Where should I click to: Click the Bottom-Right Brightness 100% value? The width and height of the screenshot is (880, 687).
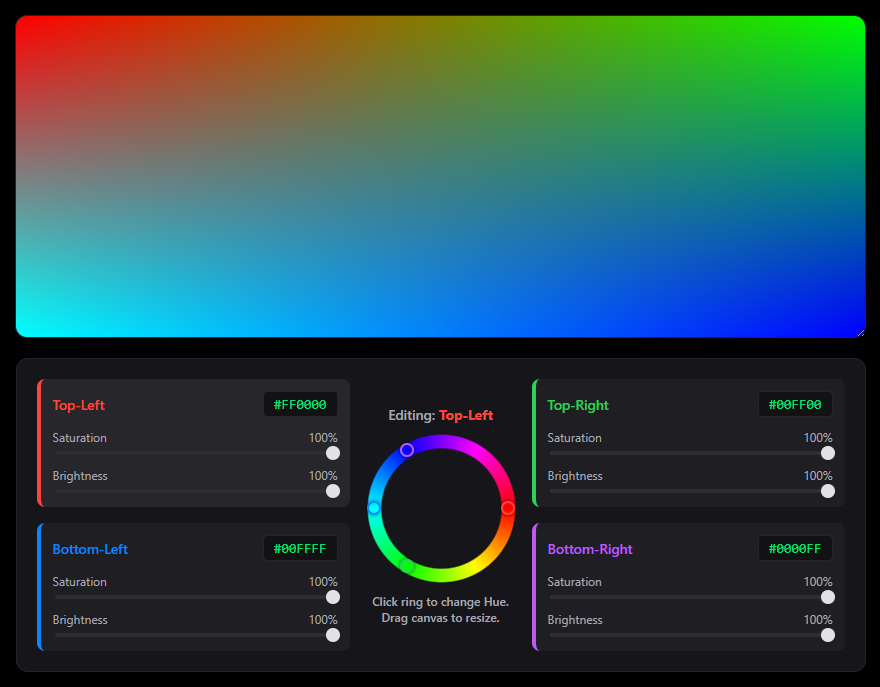tap(818, 620)
